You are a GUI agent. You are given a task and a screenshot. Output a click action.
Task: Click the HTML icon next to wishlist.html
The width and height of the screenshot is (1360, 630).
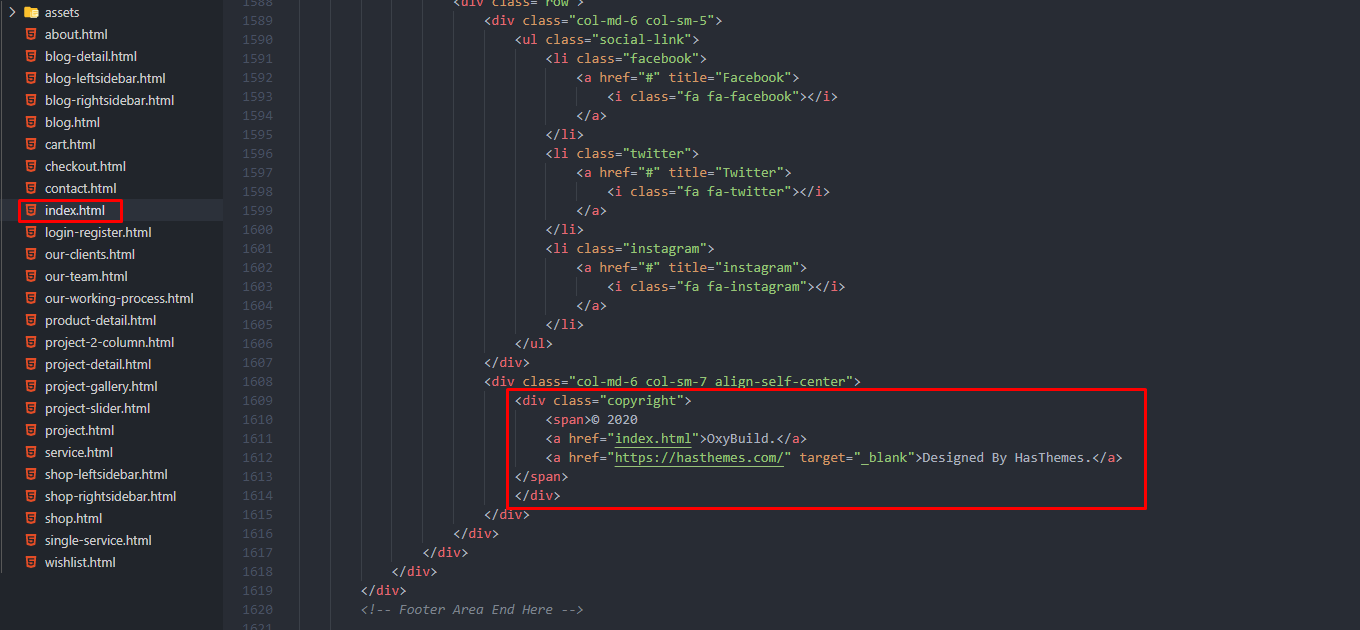(x=31, y=562)
